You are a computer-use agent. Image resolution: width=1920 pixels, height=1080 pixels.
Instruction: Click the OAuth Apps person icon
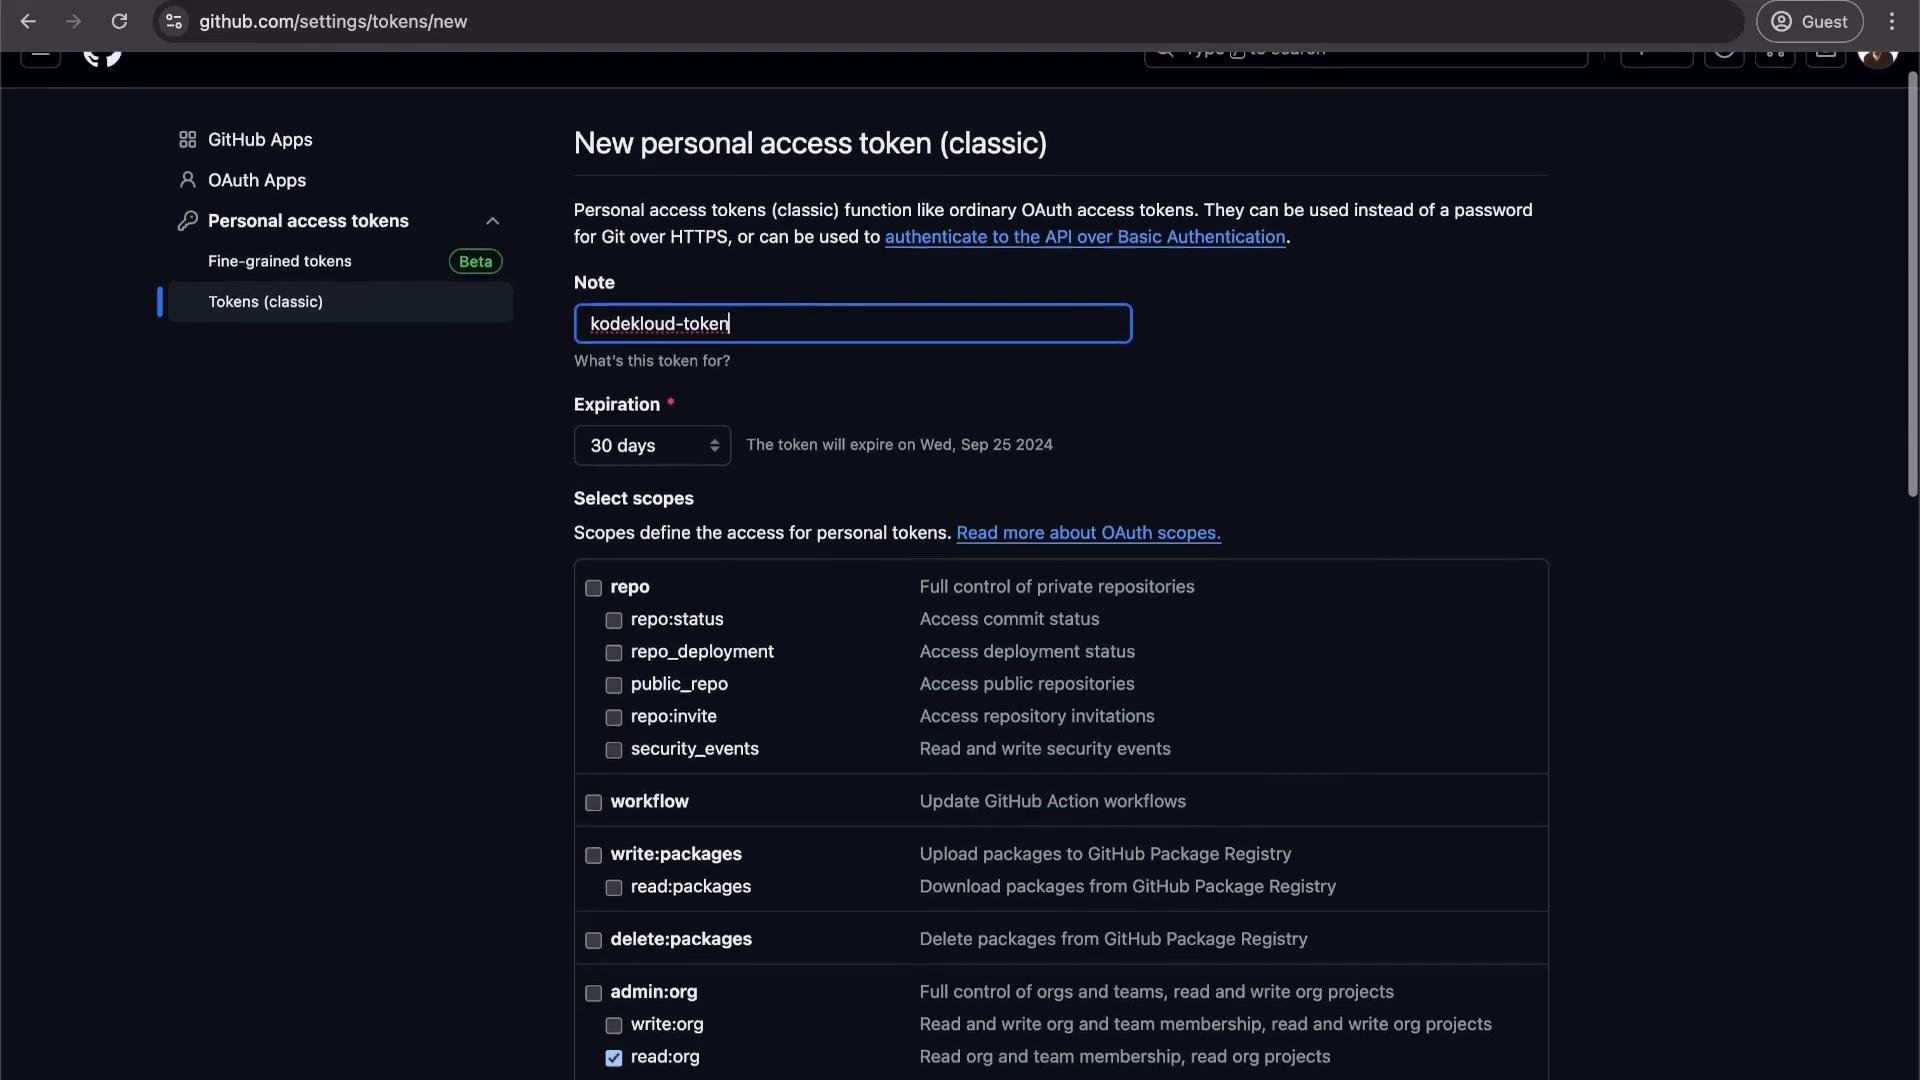pos(187,180)
